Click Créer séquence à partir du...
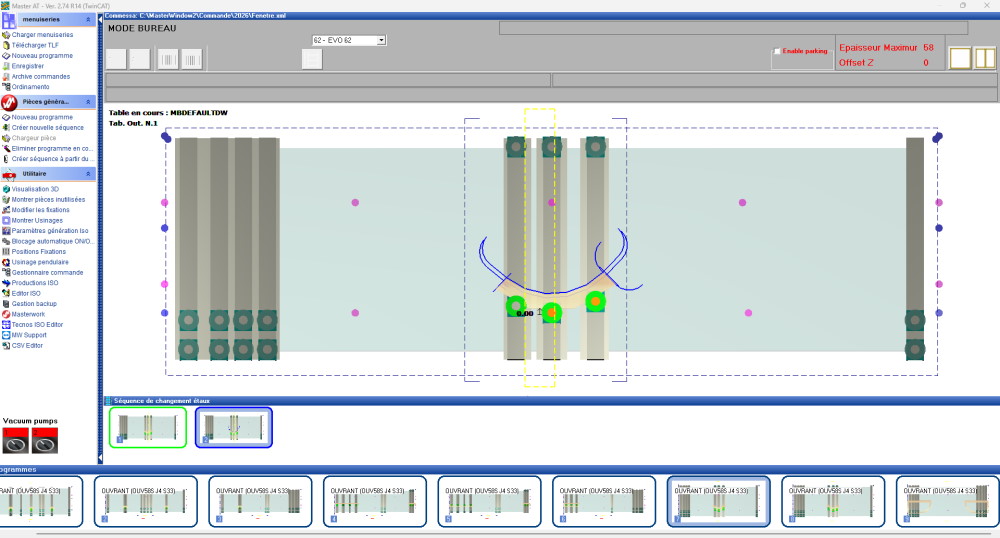The image size is (1000, 538). pos(52,159)
